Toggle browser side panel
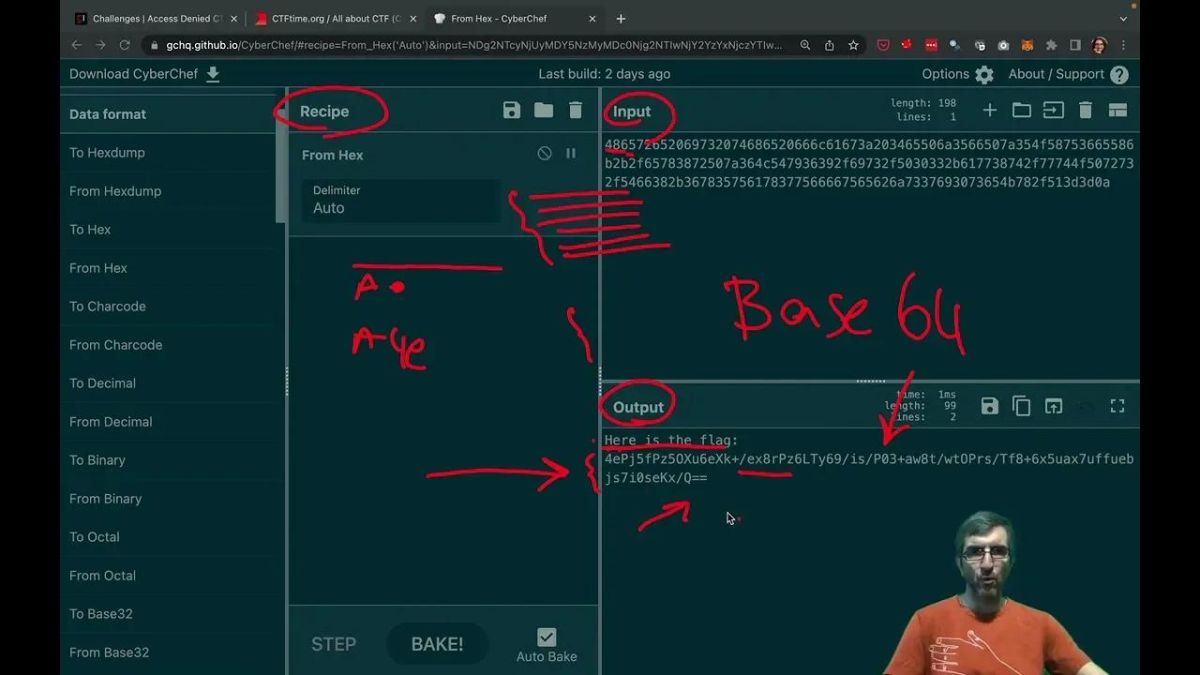 [x=1075, y=45]
